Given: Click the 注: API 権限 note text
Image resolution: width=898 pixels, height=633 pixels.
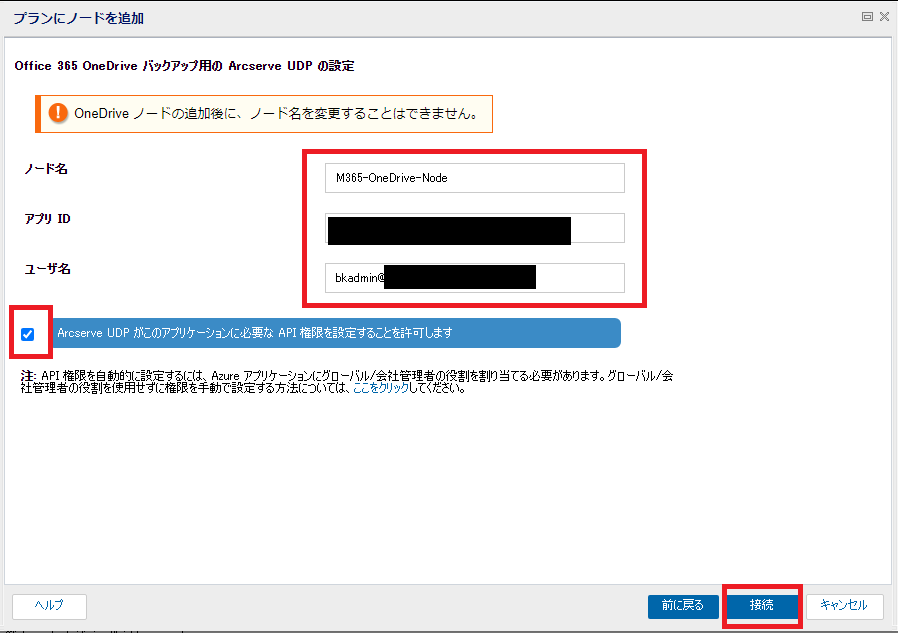Looking at the screenshot, I should [x=346, y=382].
